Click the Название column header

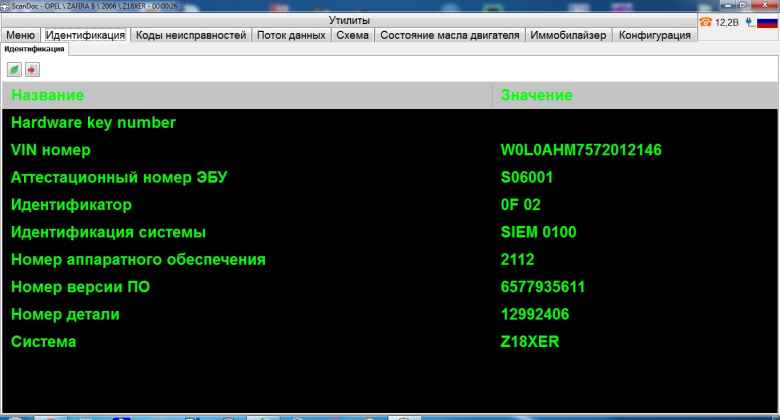click(x=48, y=95)
